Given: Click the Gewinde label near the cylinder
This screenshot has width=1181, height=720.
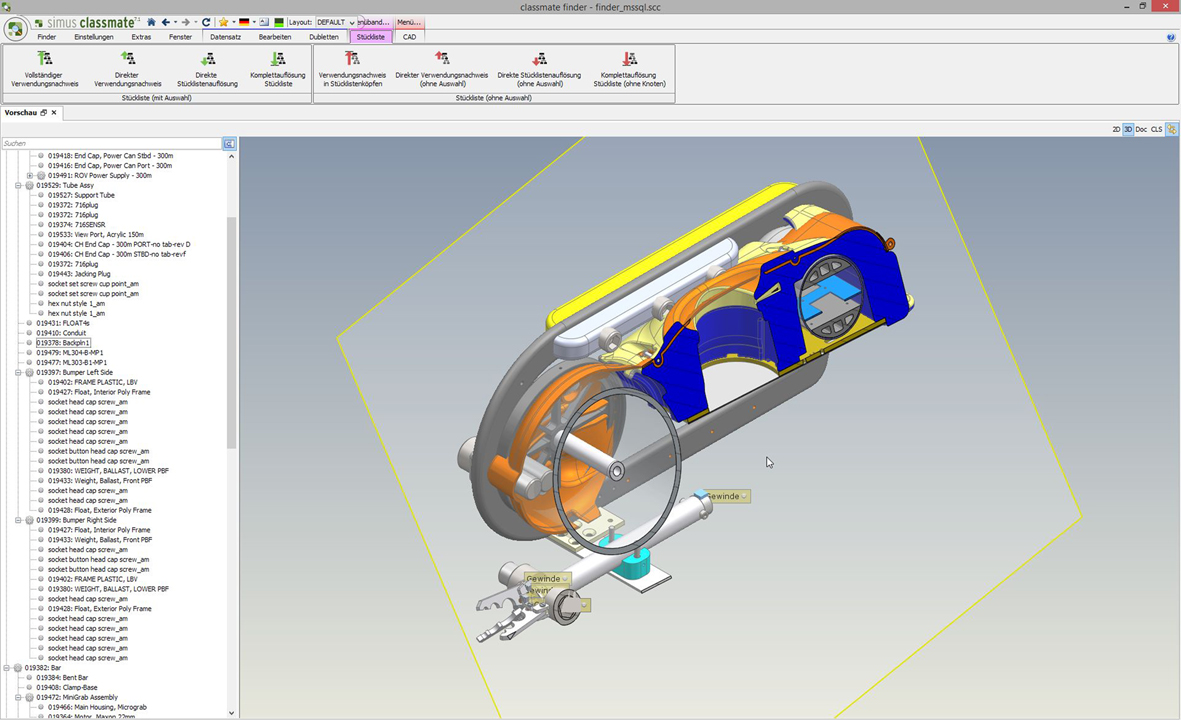Looking at the screenshot, I should coord(724,496).
